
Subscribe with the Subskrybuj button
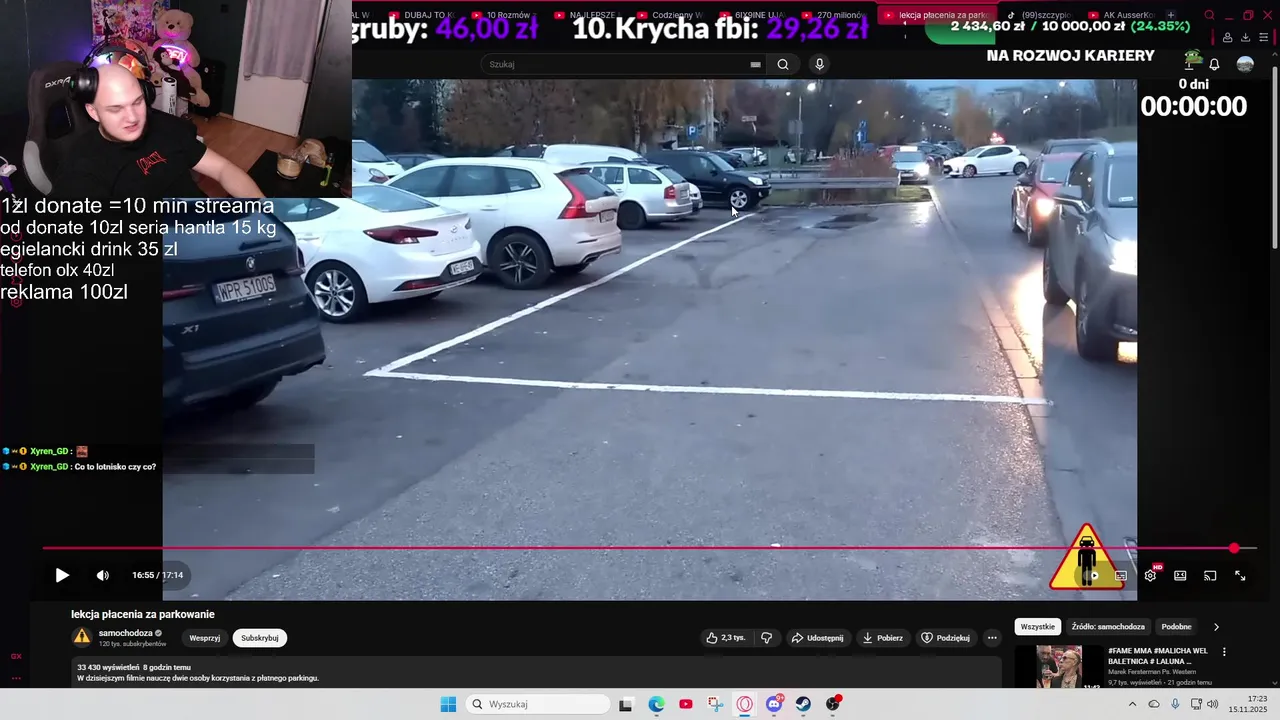pyautogui.click(x=260, y=638)
